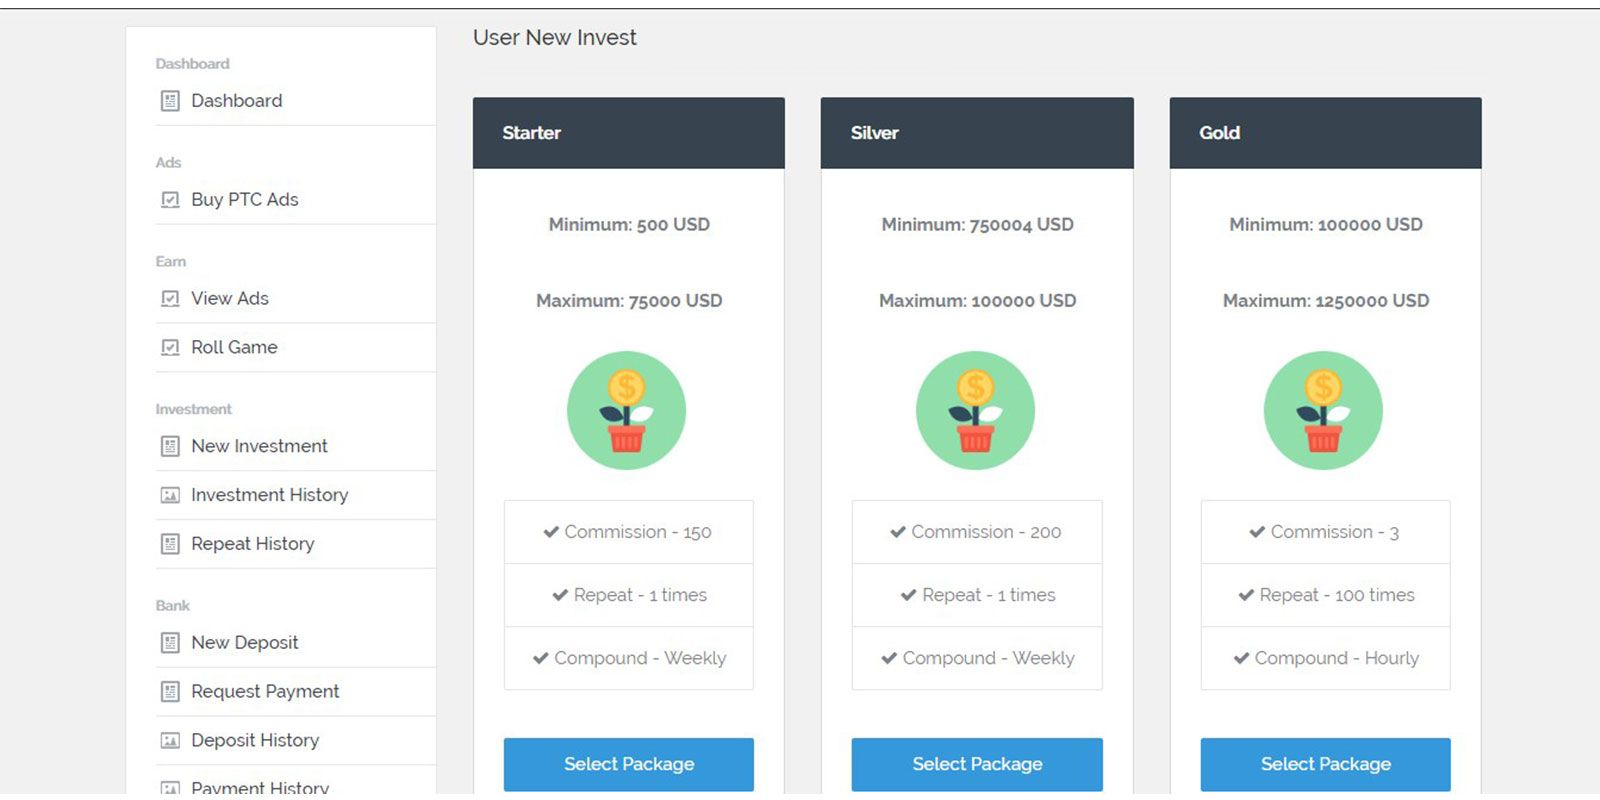This screenshot has height=800, width=1600.
Task: Click "Maximum: 1250000 USD" text
Action: point(1326,301)
